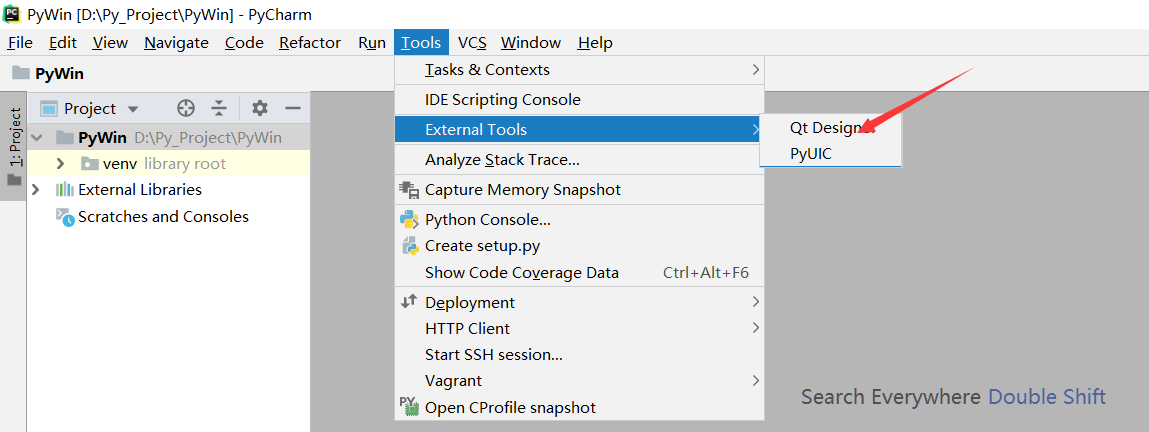
Task: Click the Capture Memory Snapshot icon
Action: click(408, 189)
